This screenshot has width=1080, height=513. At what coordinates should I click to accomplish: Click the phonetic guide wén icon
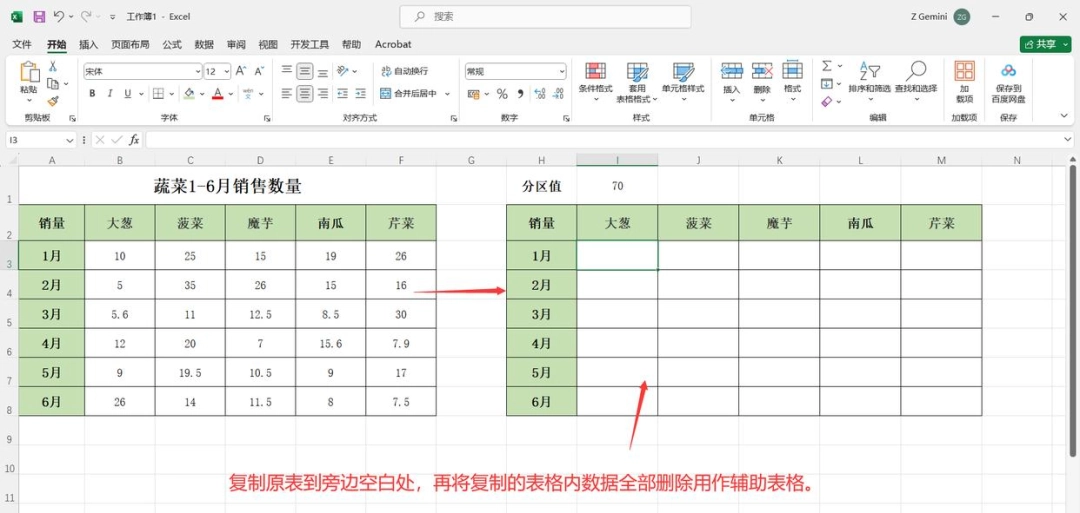click(x=247, y=94)
